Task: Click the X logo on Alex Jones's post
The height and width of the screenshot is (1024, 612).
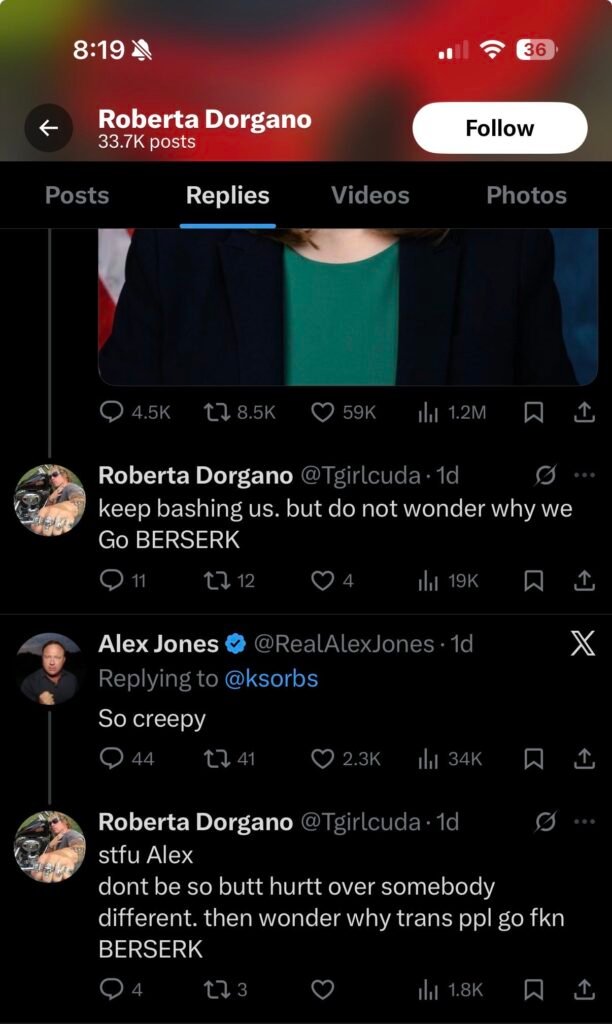Action: [582, 644]
